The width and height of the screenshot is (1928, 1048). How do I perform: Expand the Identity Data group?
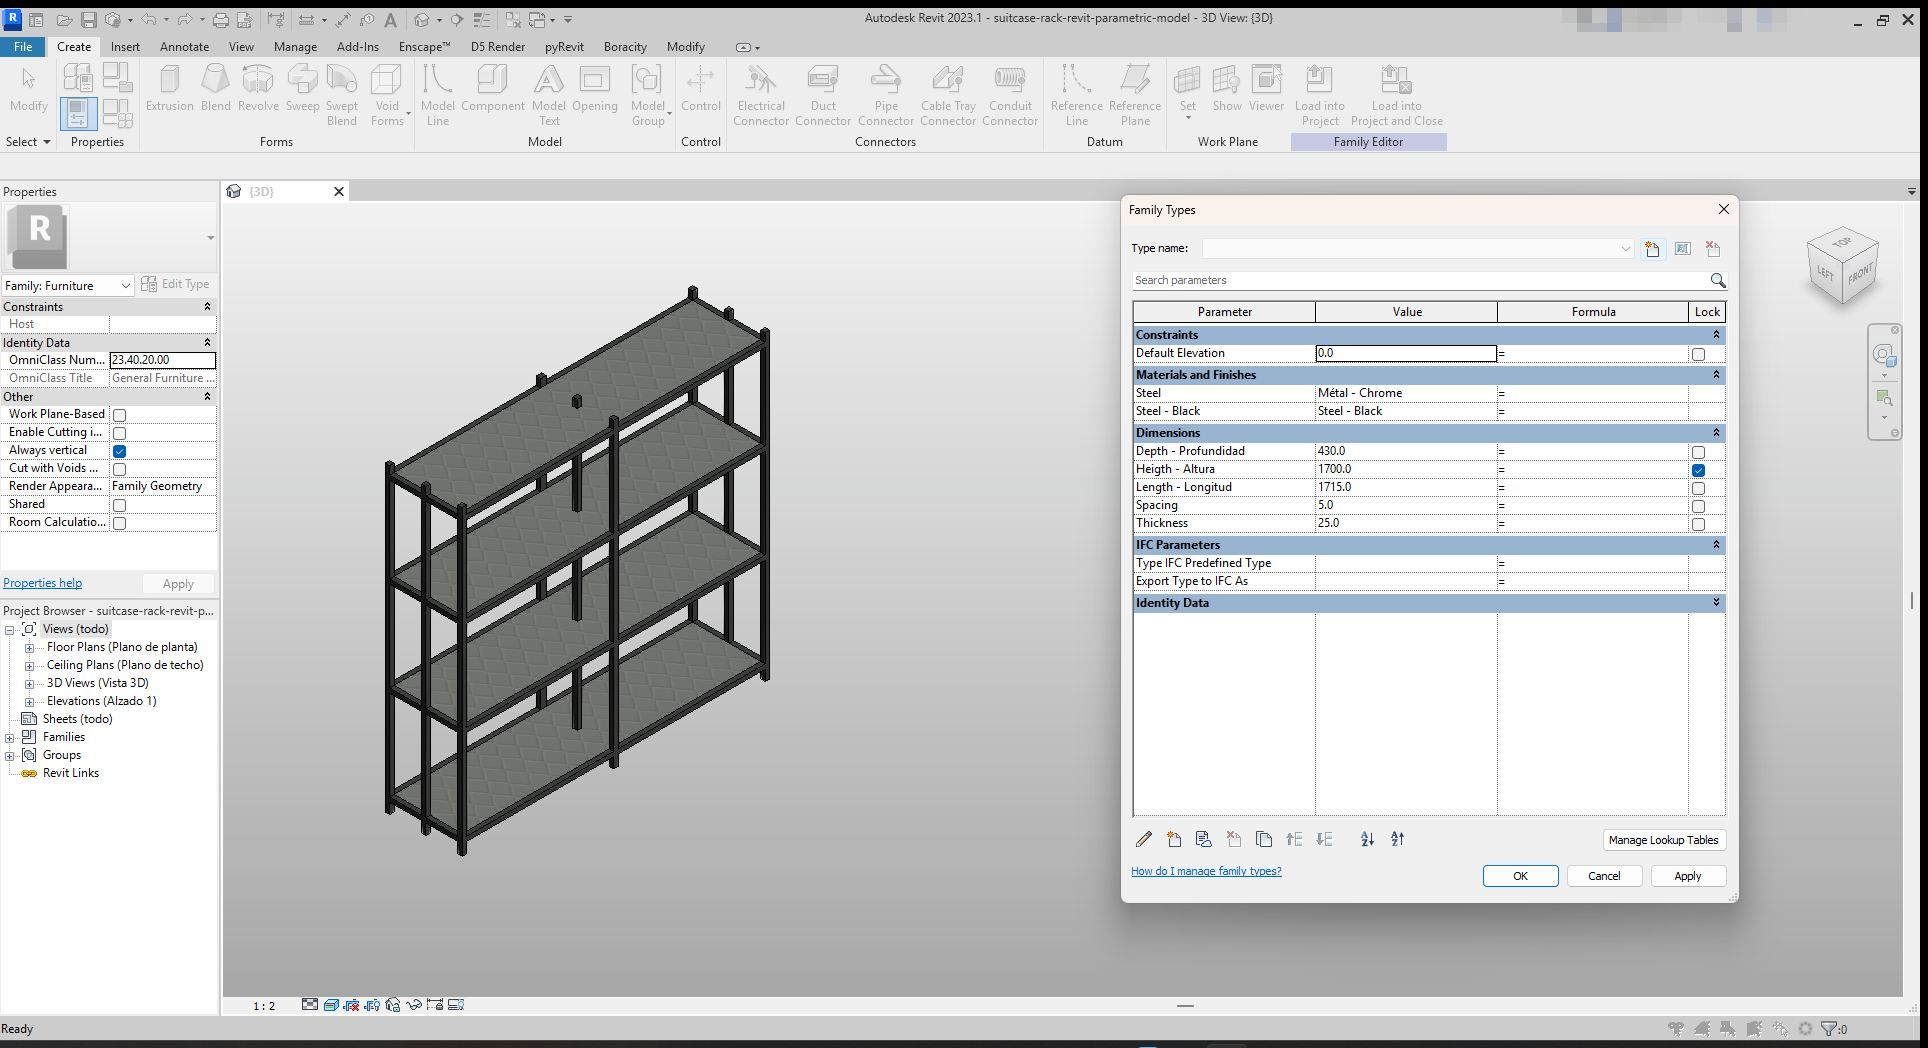tap(1716, 603)
